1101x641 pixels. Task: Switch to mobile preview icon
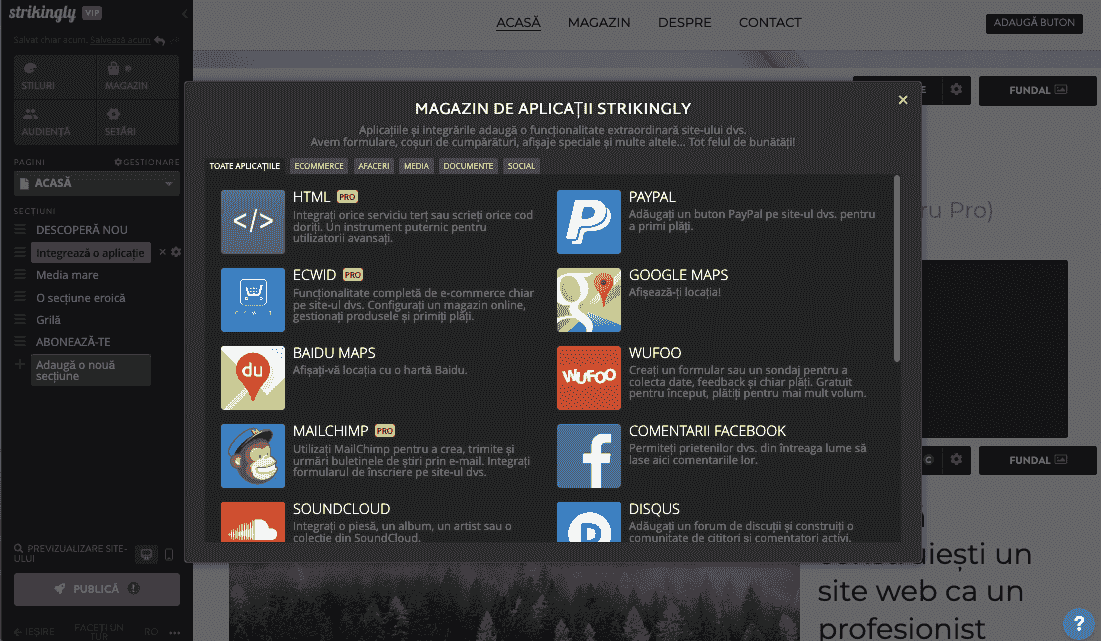click(169, 555)
